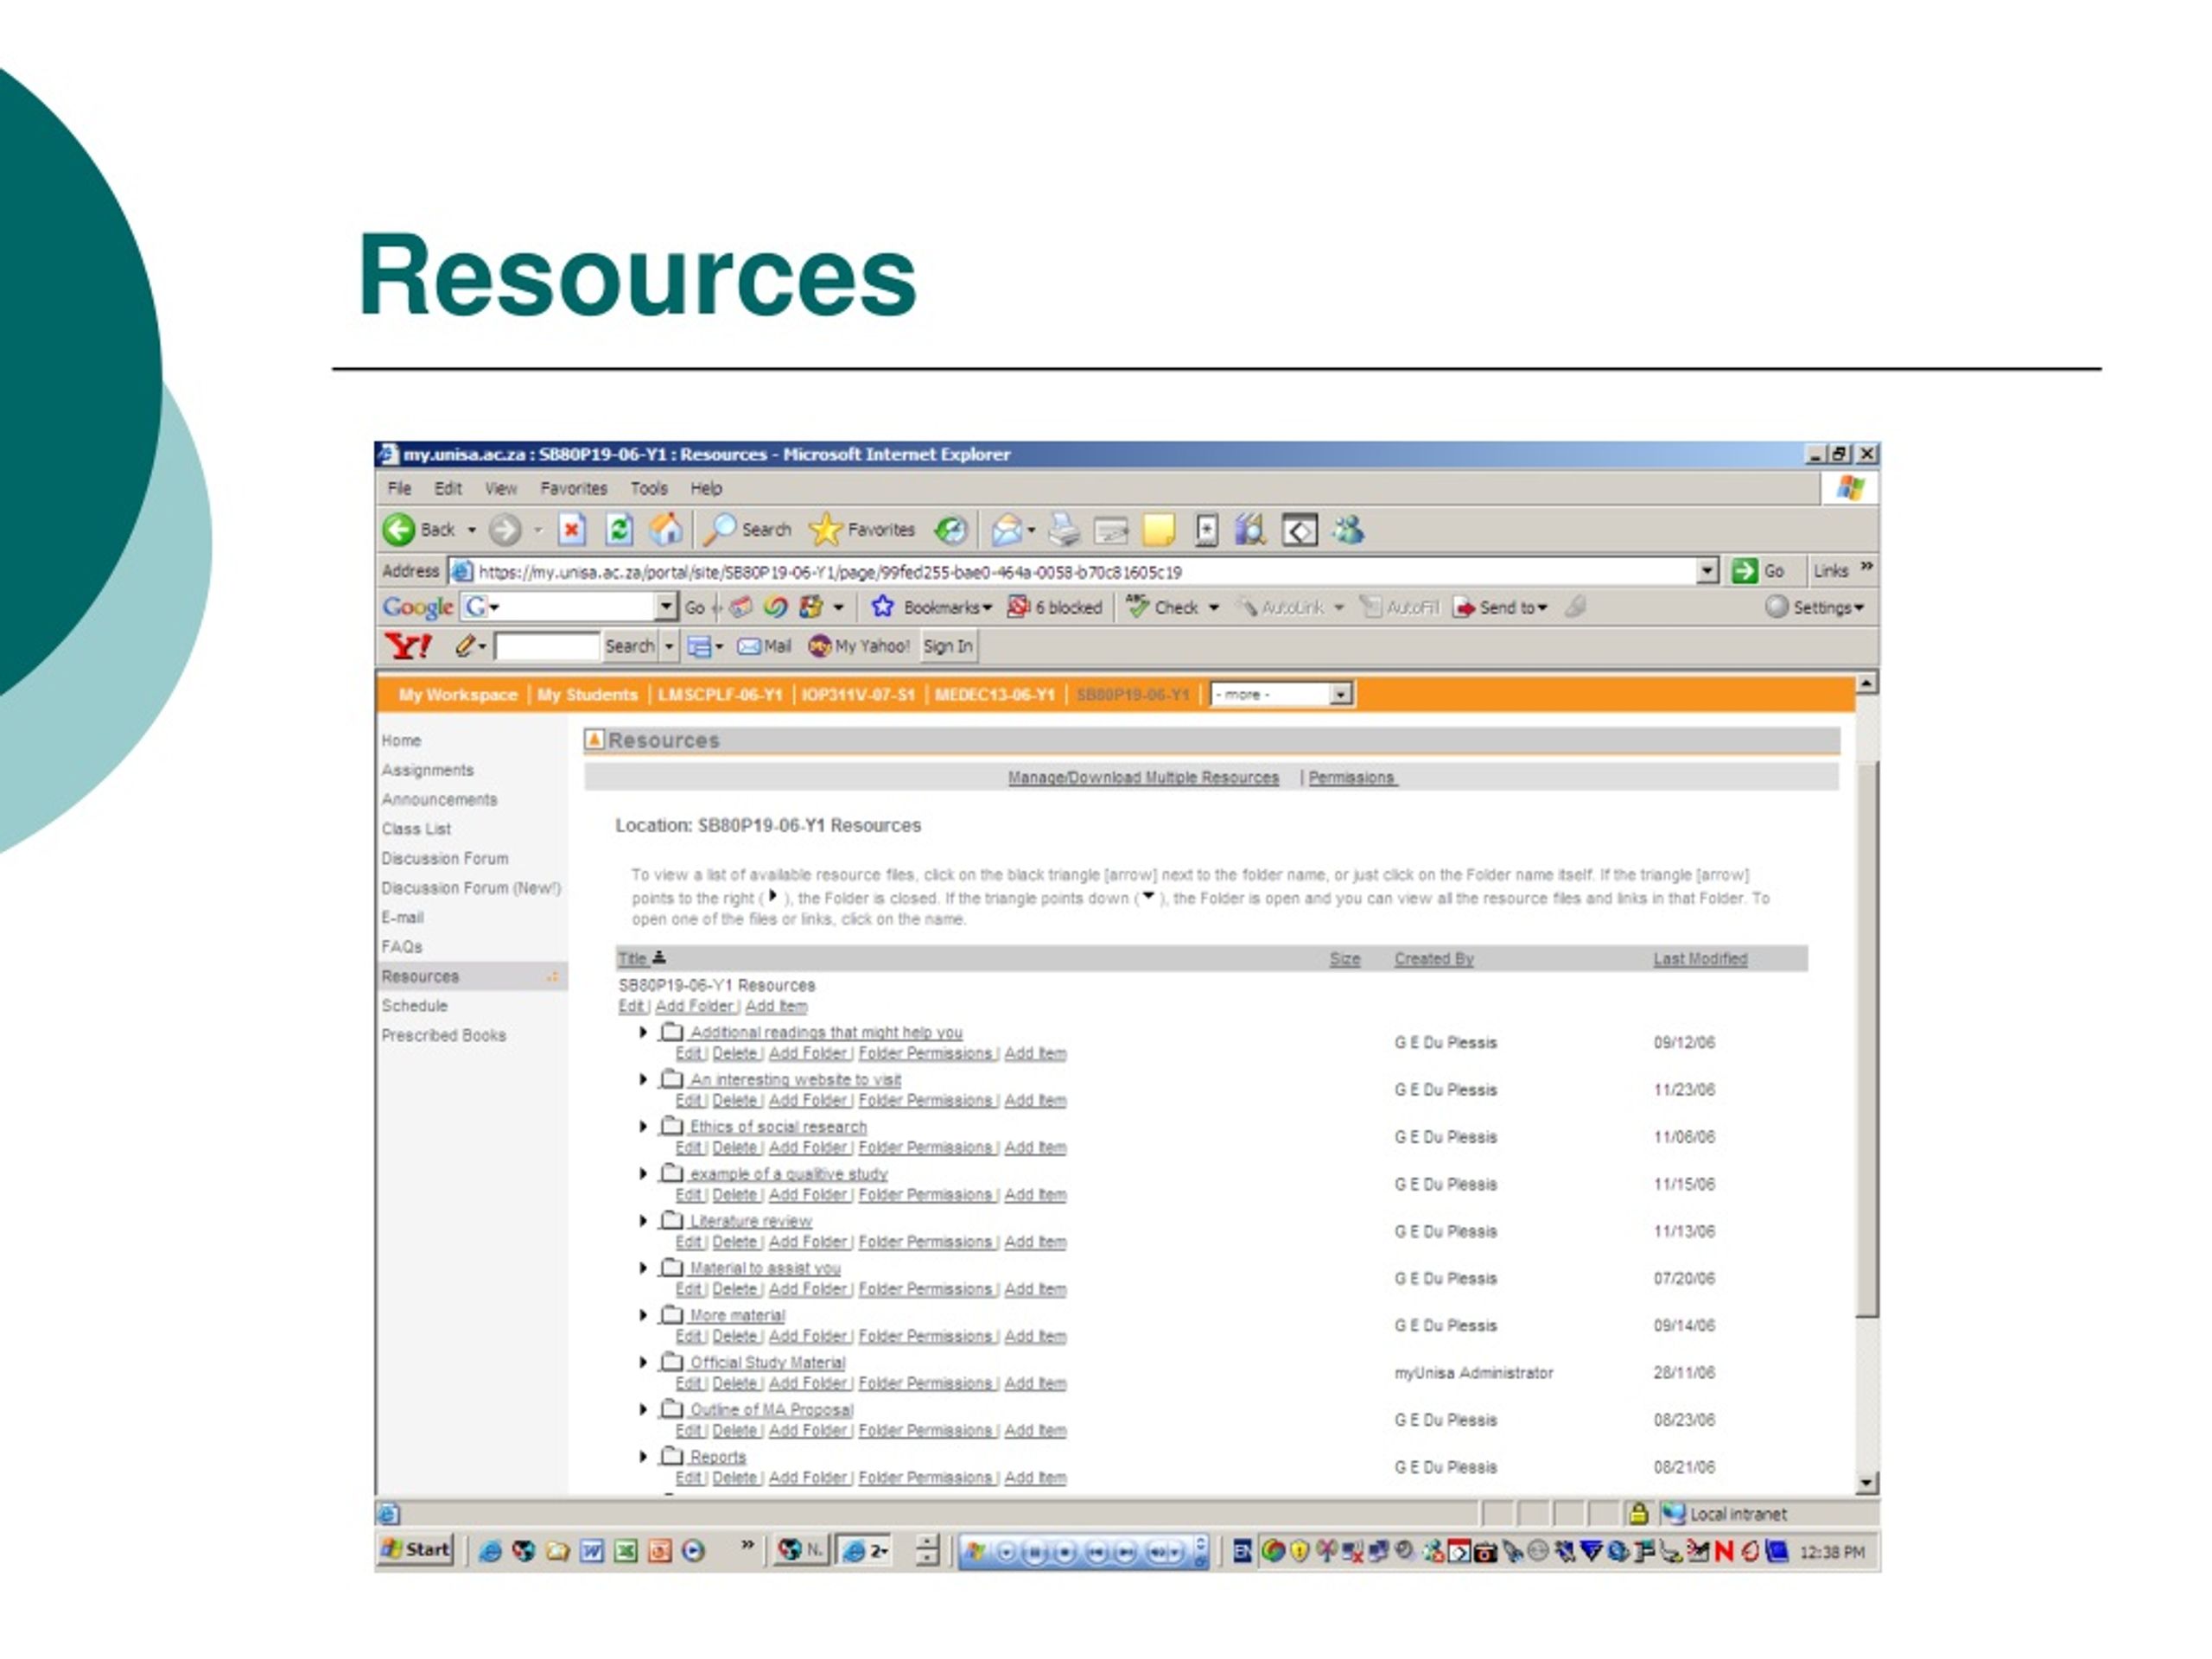Click the taskbar clock showing 12:38 PM
2212x1659 pixels.
pos(1832,1552)
